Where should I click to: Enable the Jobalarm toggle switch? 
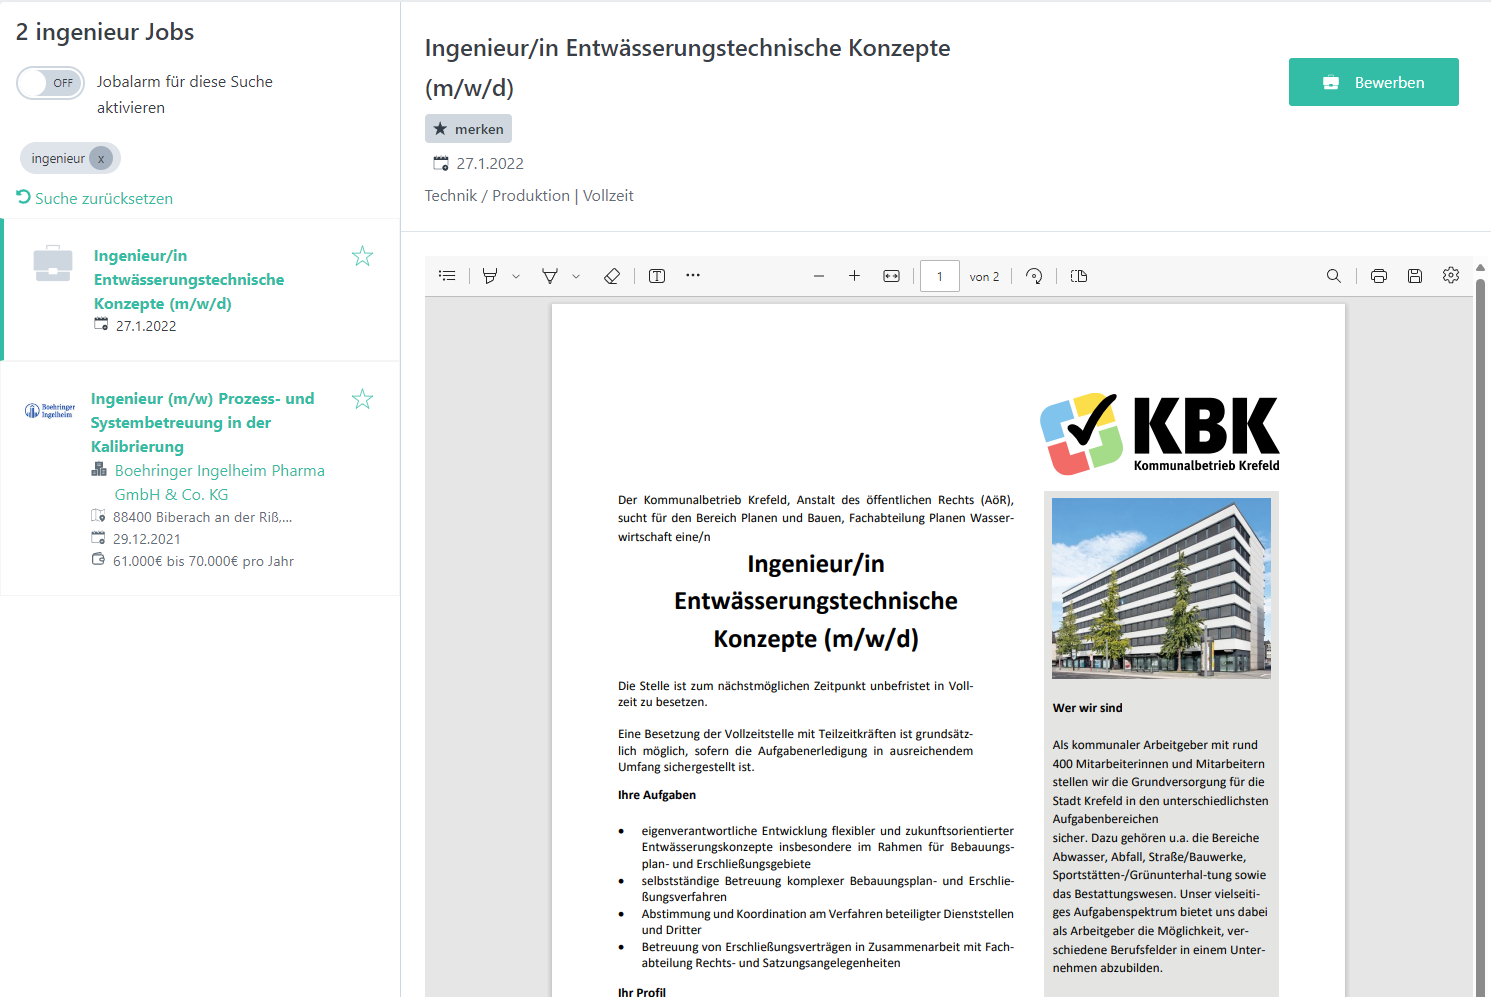pyautogui.click(x=50, y=83)
